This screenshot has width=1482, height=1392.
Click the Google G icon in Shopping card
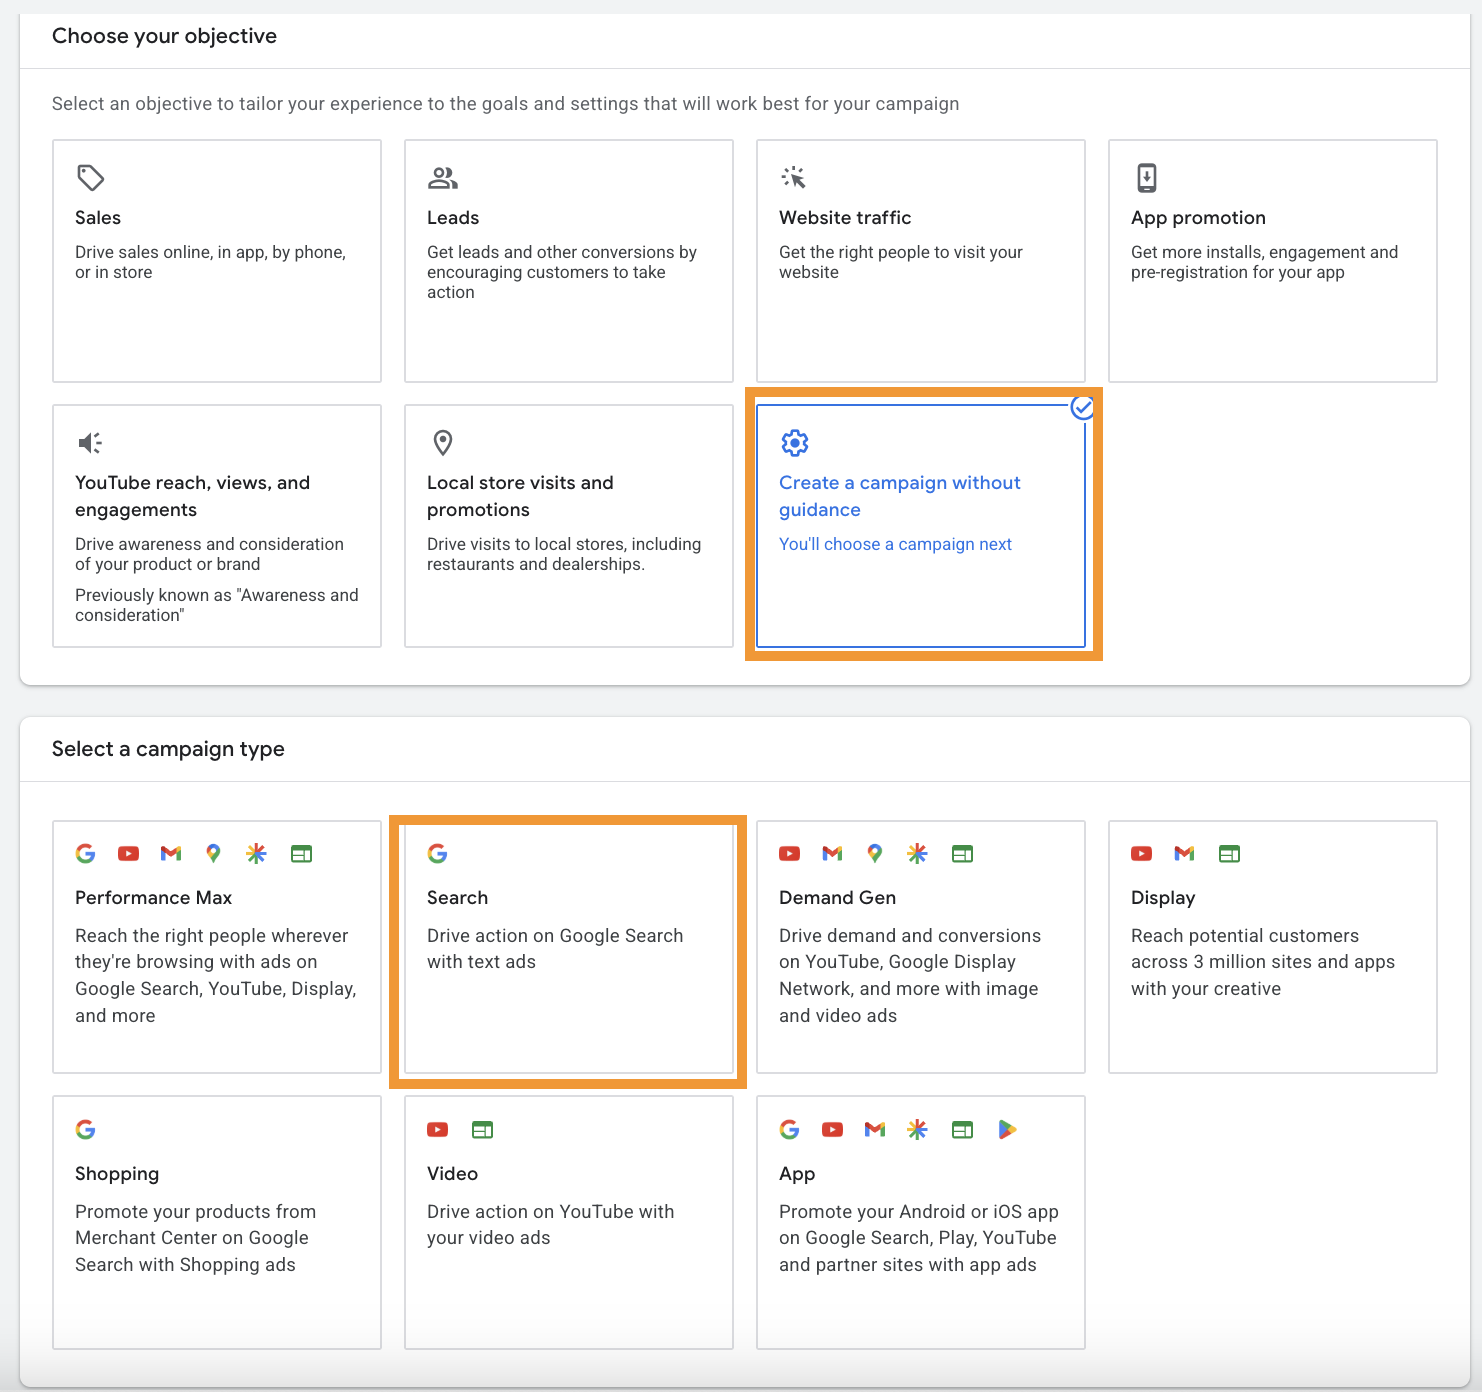coord(86,1129)
